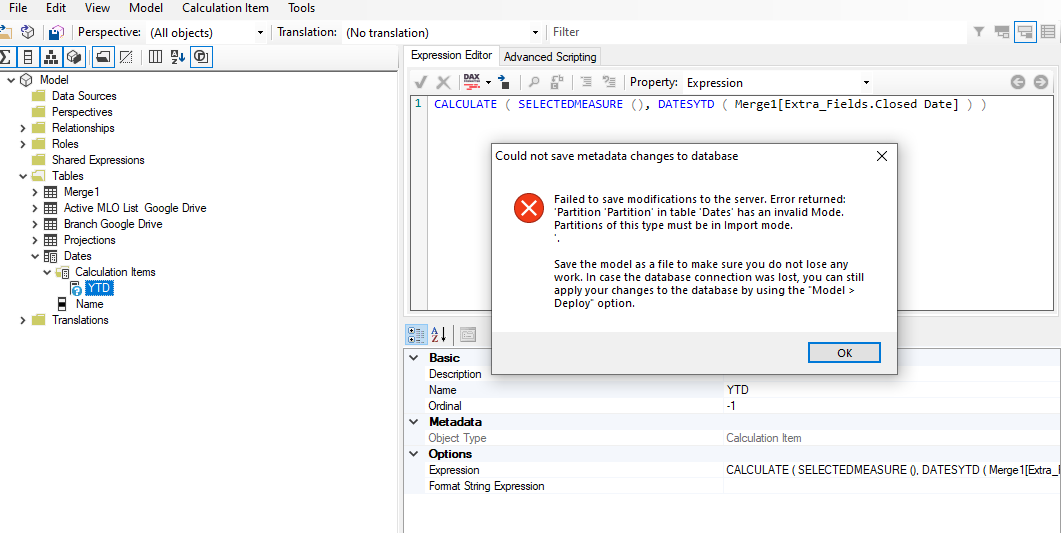Click the categorized properties view icon
Viewport: 1061px width, 533px height.
tap(415, 334)
